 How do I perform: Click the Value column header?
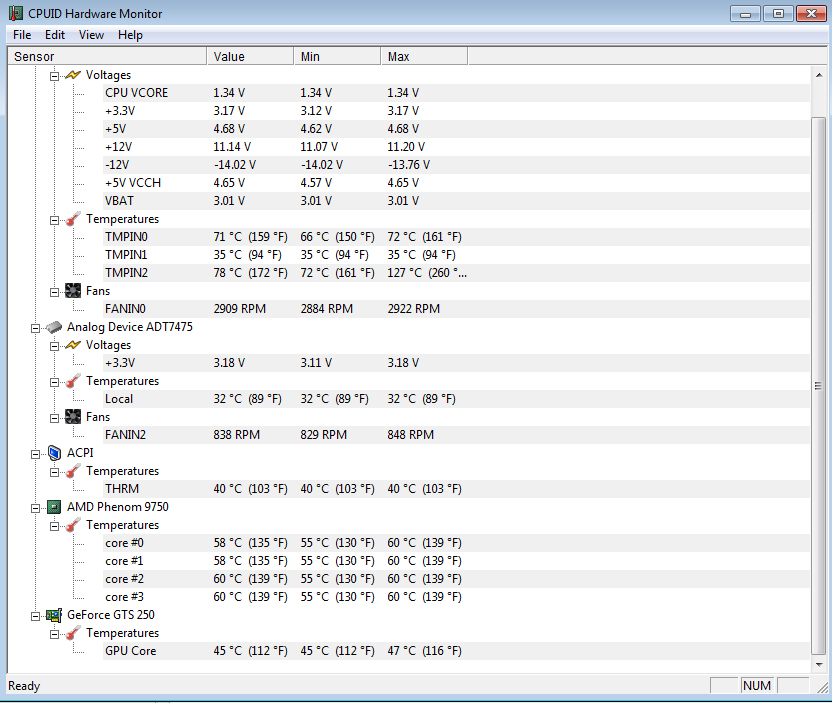(249, 57)
